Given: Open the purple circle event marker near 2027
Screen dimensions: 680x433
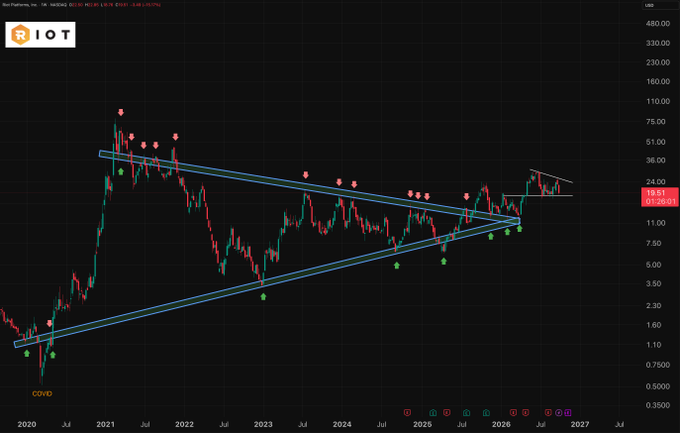Looking at the screenshot, I should 559,412.
